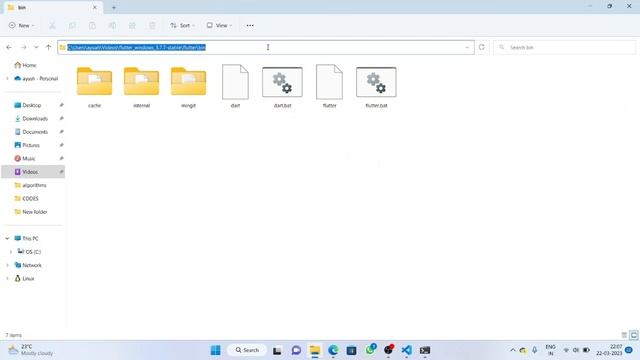The image size is (640, 360).
Task: Go up one folder level arrow
Action: [48, 47]
